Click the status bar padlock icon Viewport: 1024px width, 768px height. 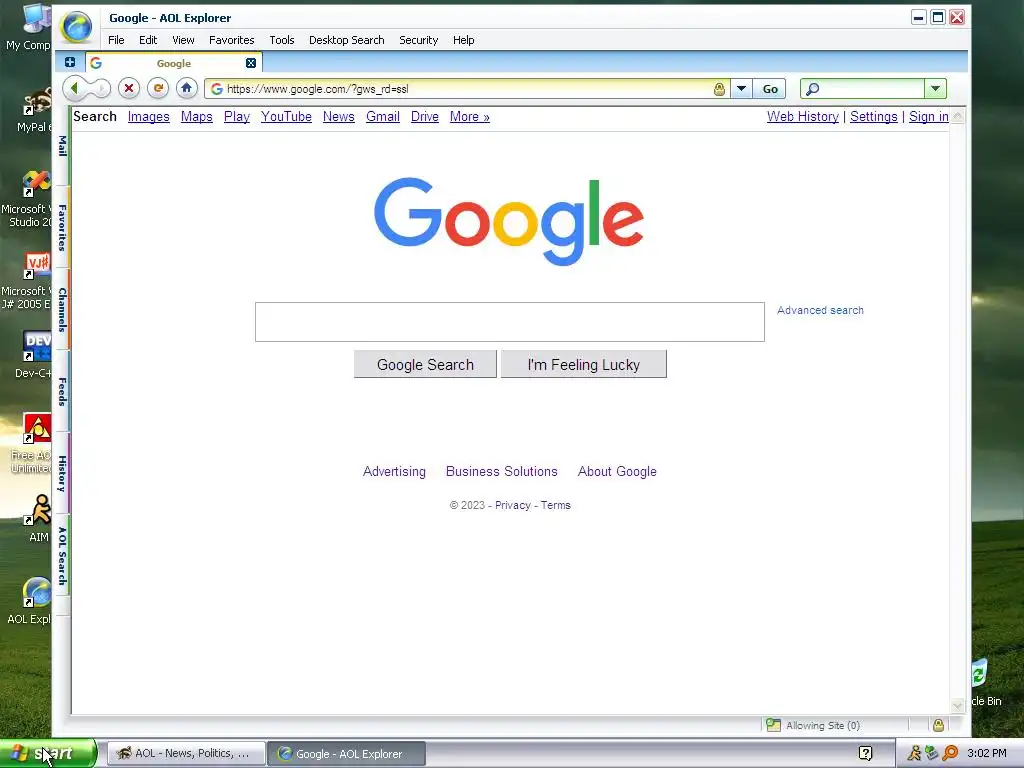coord(938,725)
